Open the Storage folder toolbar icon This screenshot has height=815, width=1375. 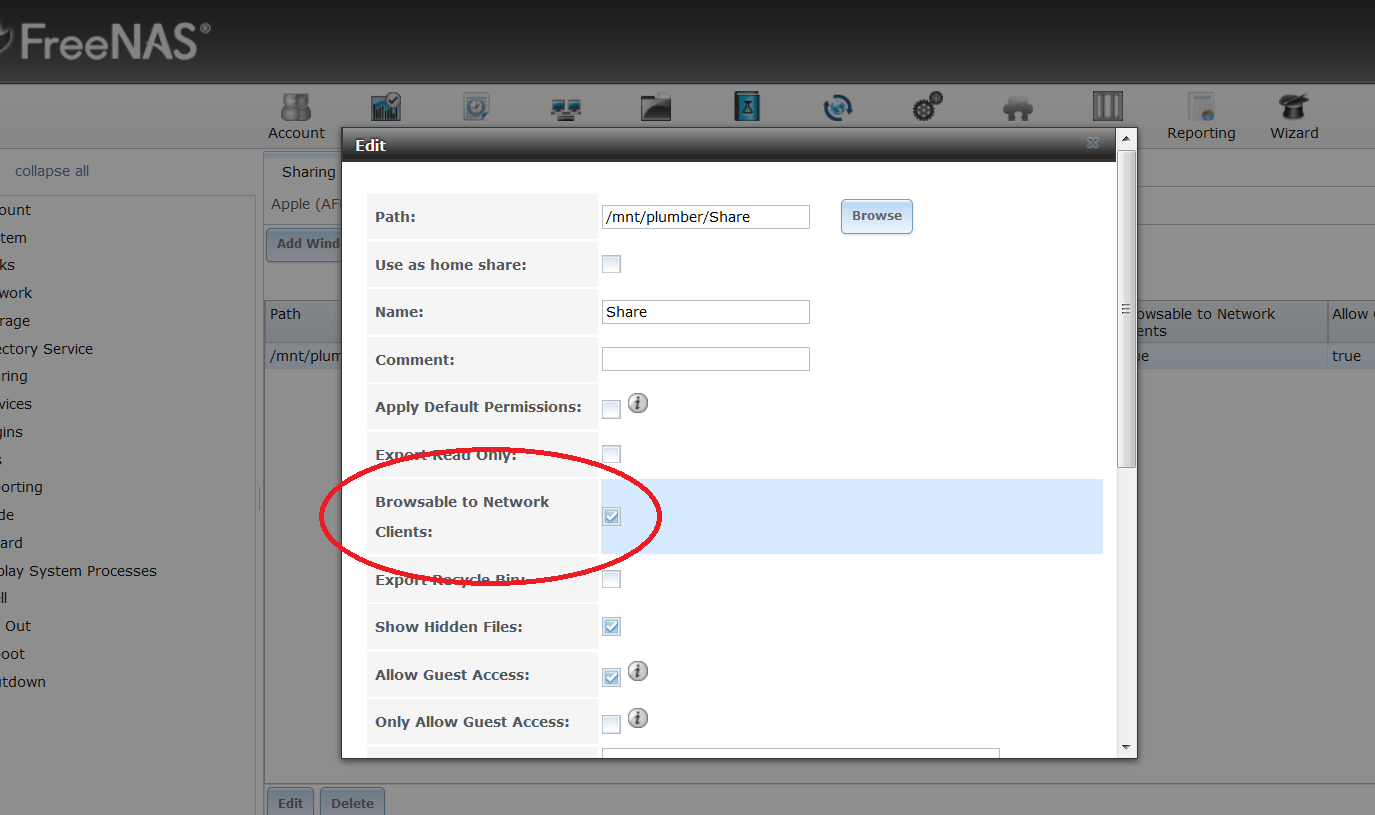[656, 107]
